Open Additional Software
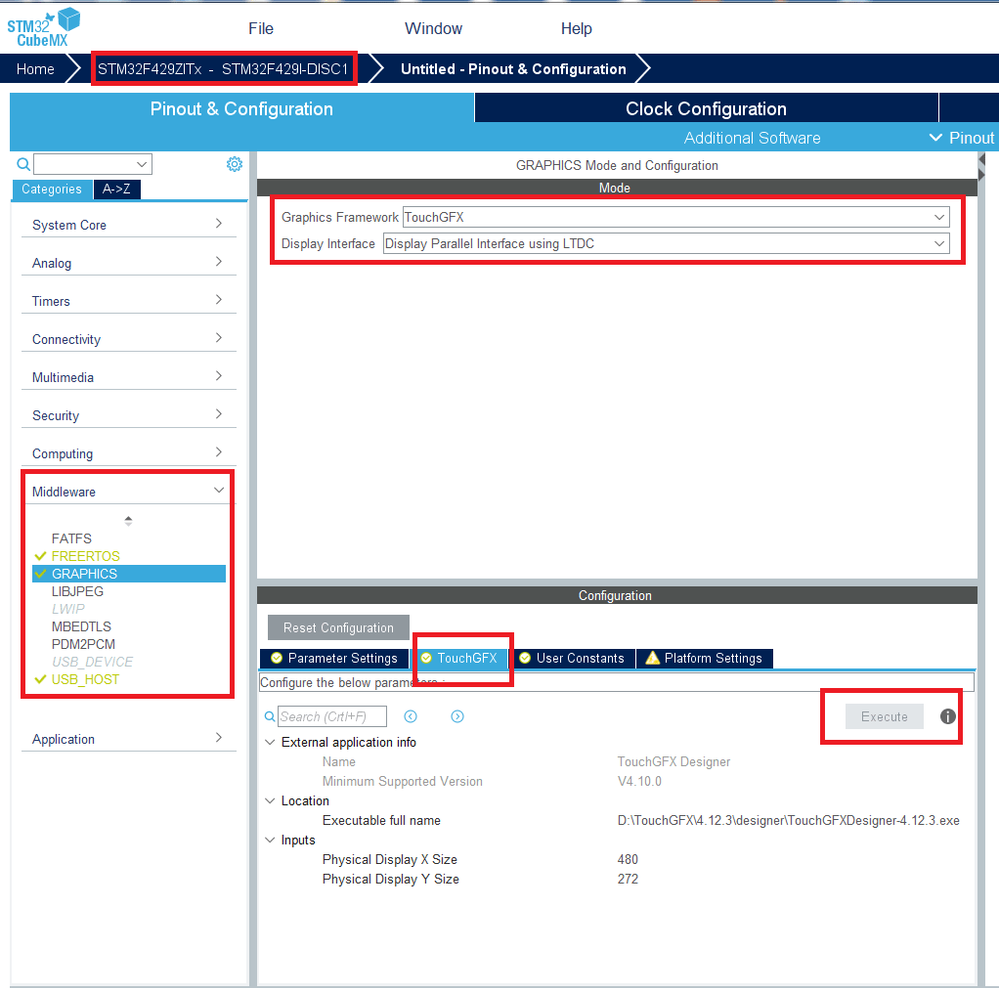Viewport: 999px width, 988px height. coord(752,138)
